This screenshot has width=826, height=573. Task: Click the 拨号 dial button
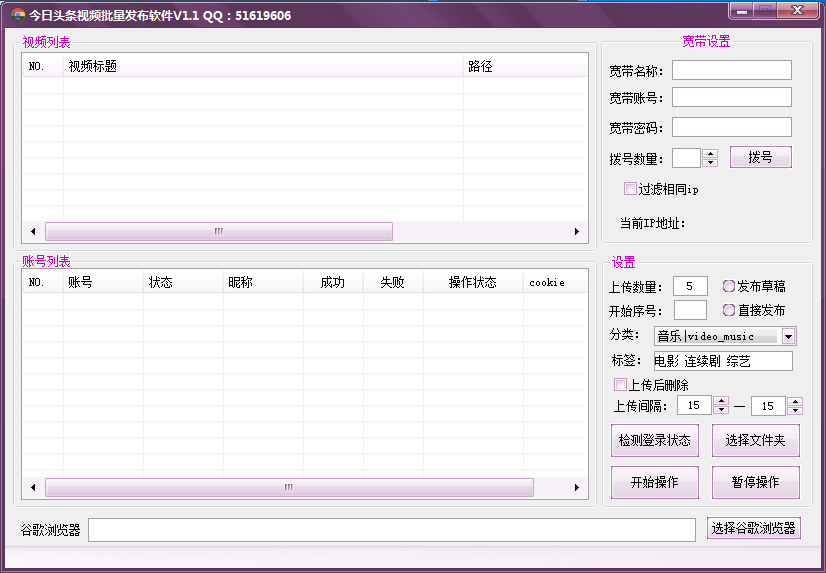761,157
